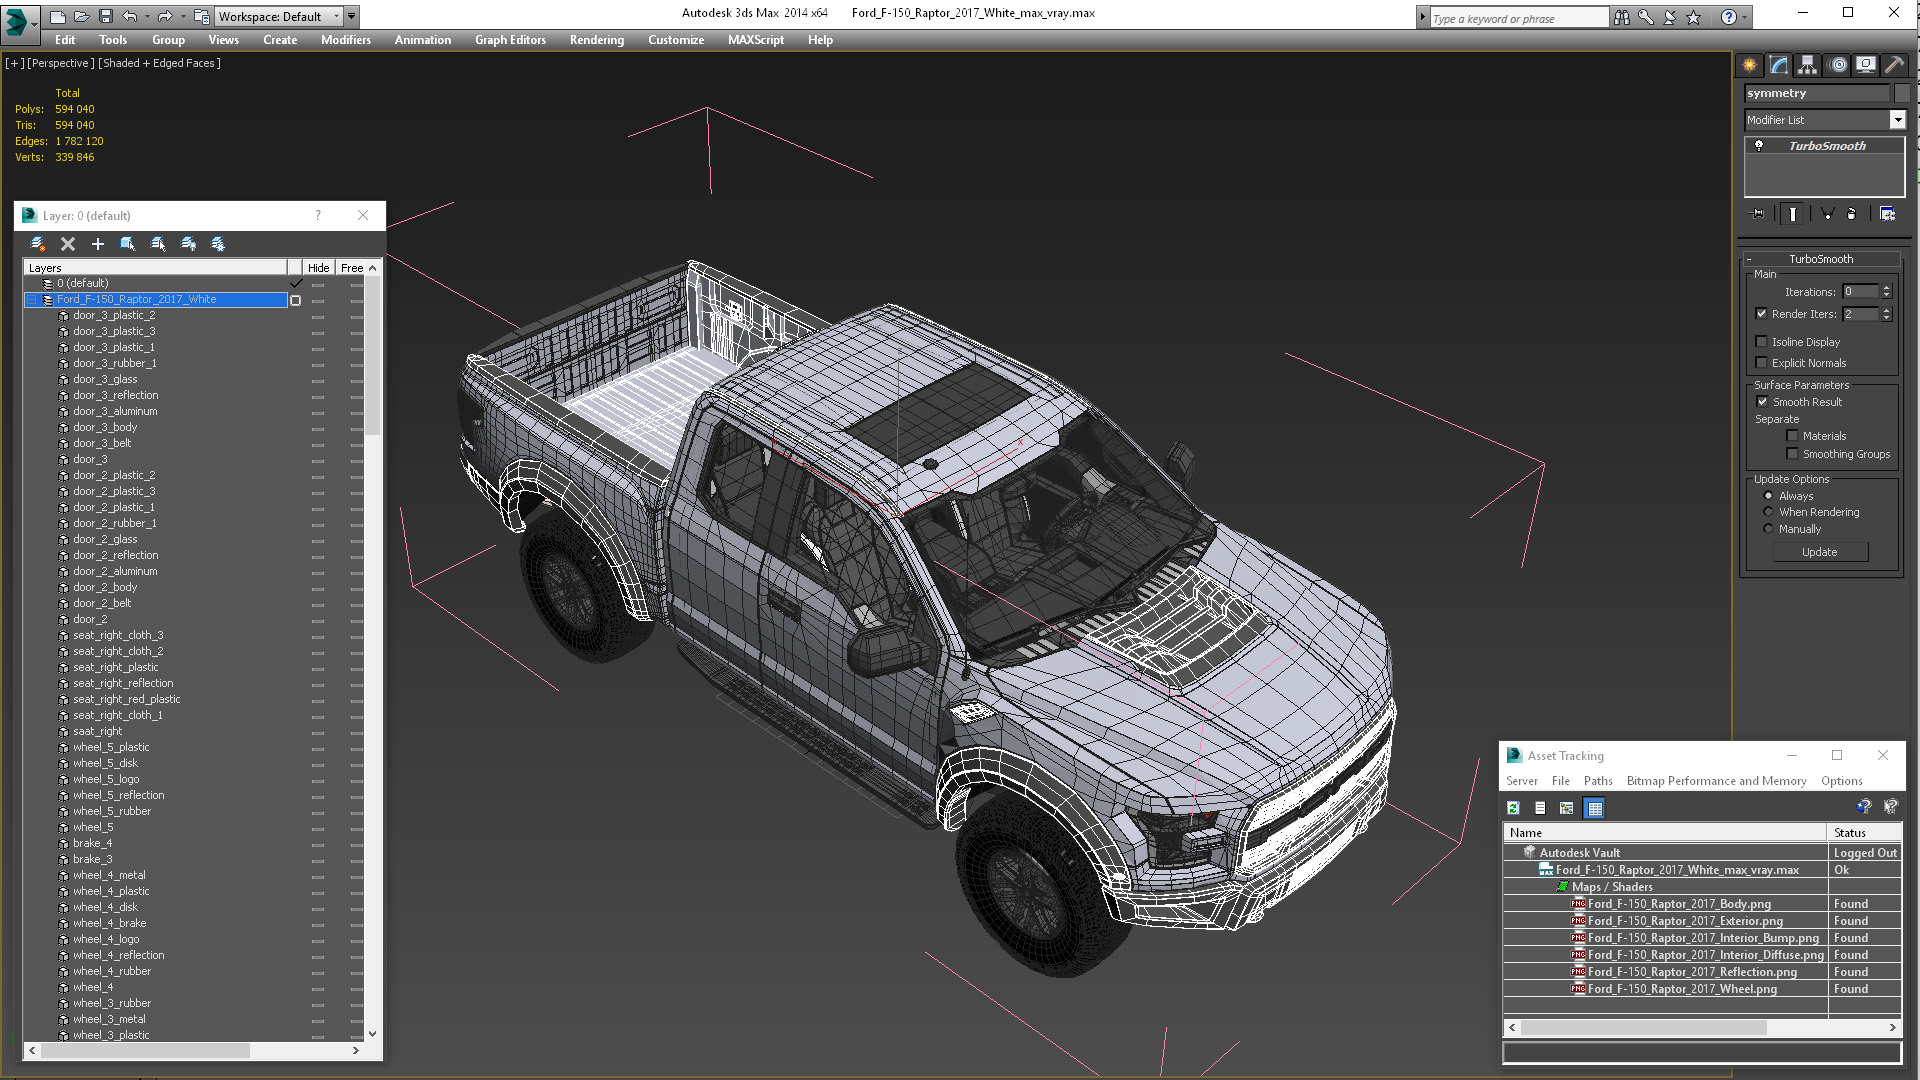
Task: Switch to the Hierarchy command panel tab
Action: [x=1807, y=65]
